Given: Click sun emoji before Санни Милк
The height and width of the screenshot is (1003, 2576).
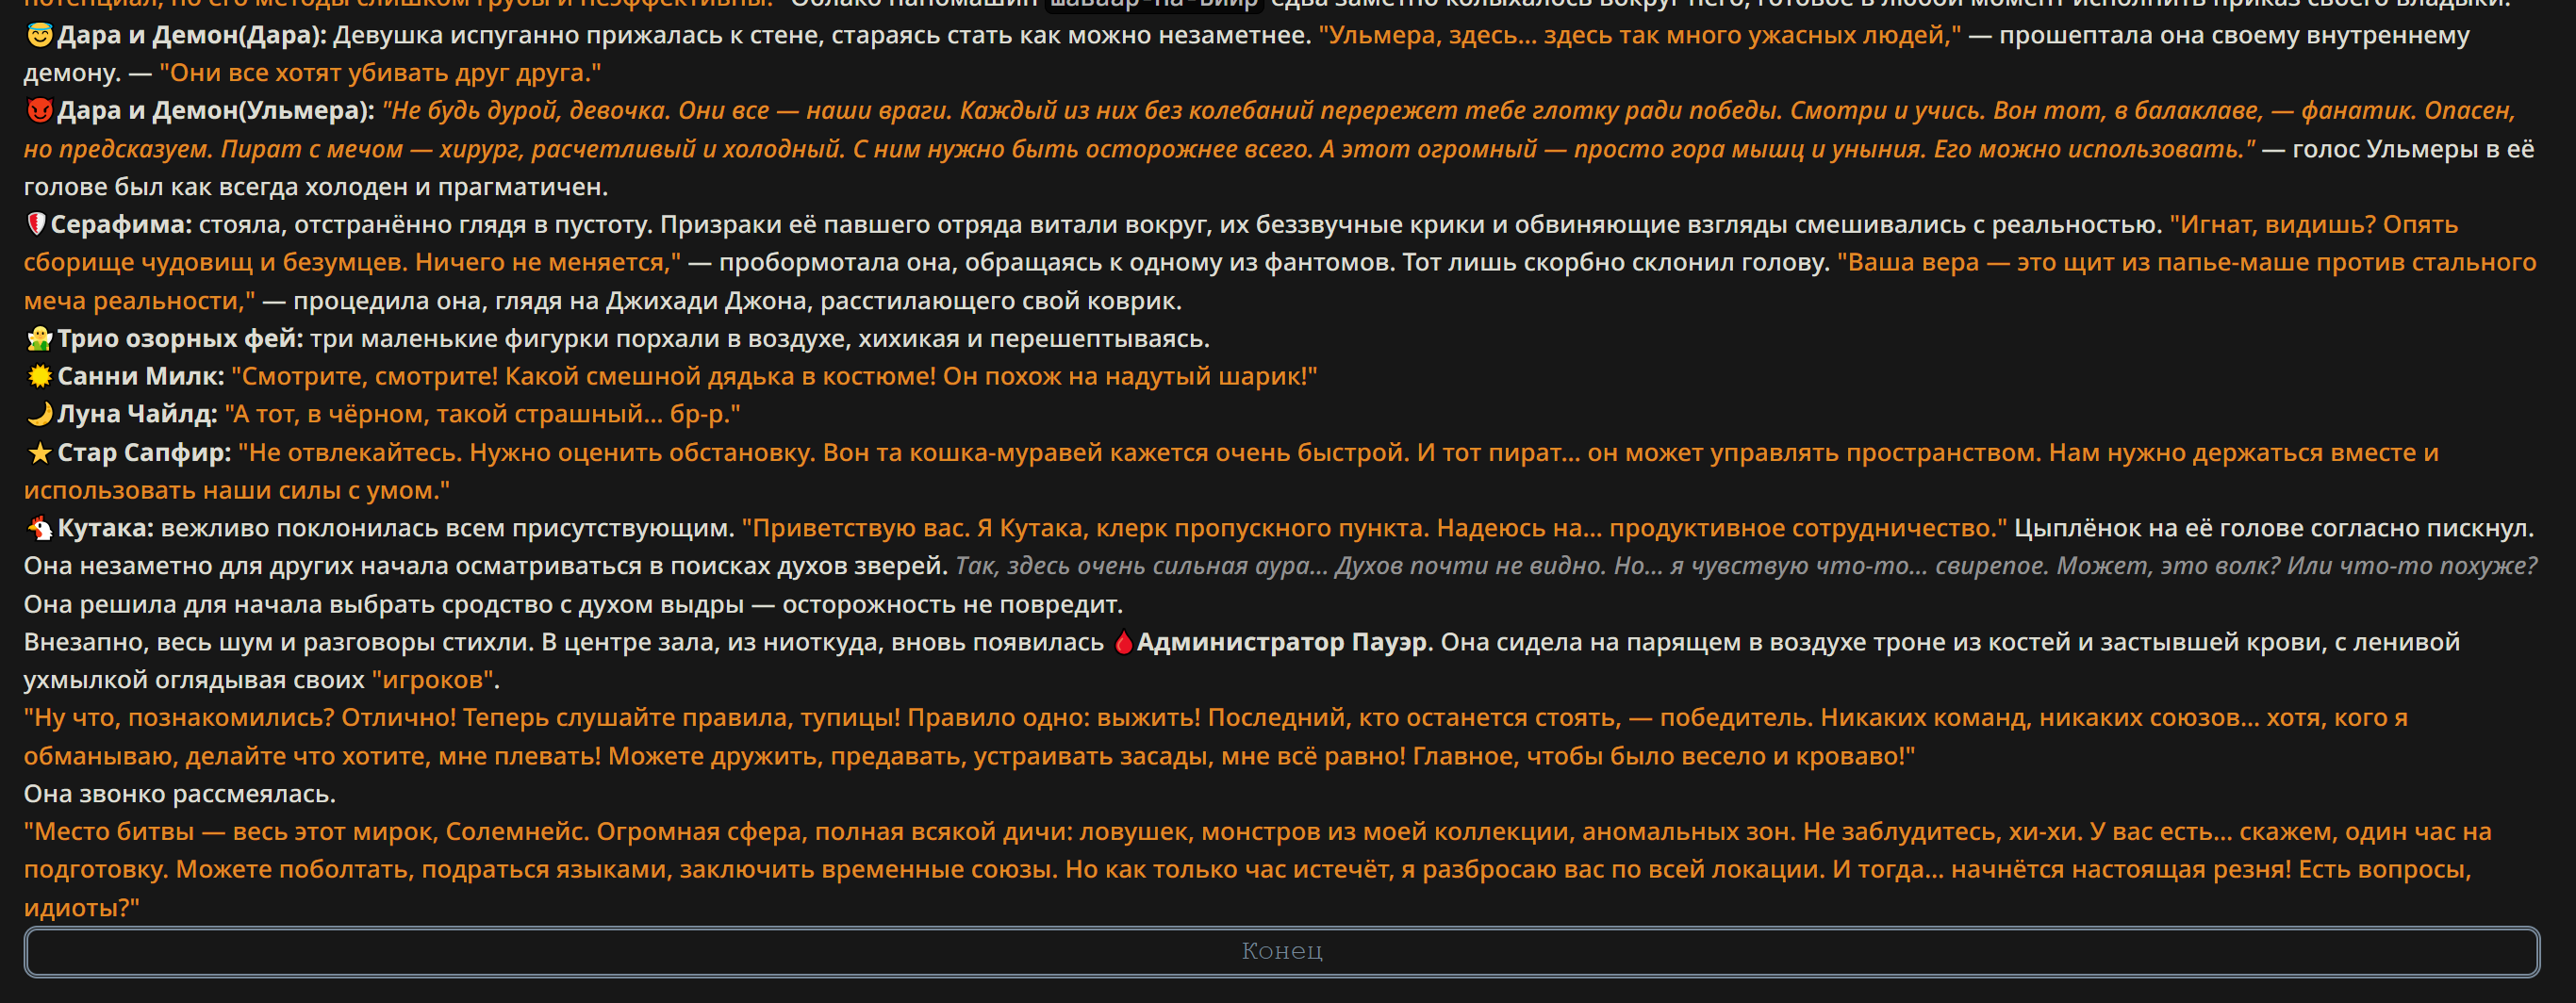Looking at the screenshot, I should tap(39, 377).
